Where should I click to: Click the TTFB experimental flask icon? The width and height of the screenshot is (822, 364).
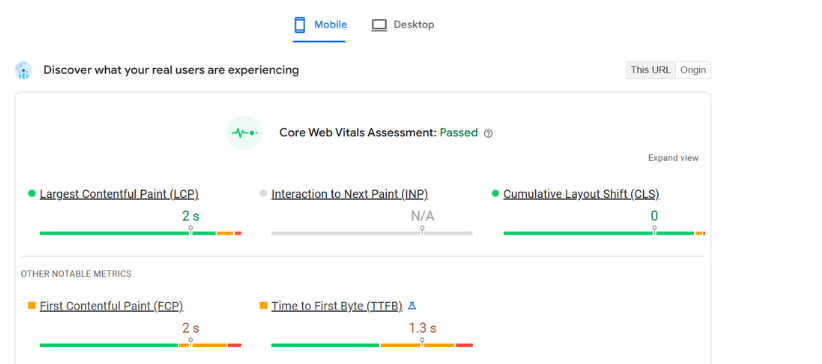(x=412, y=305)
